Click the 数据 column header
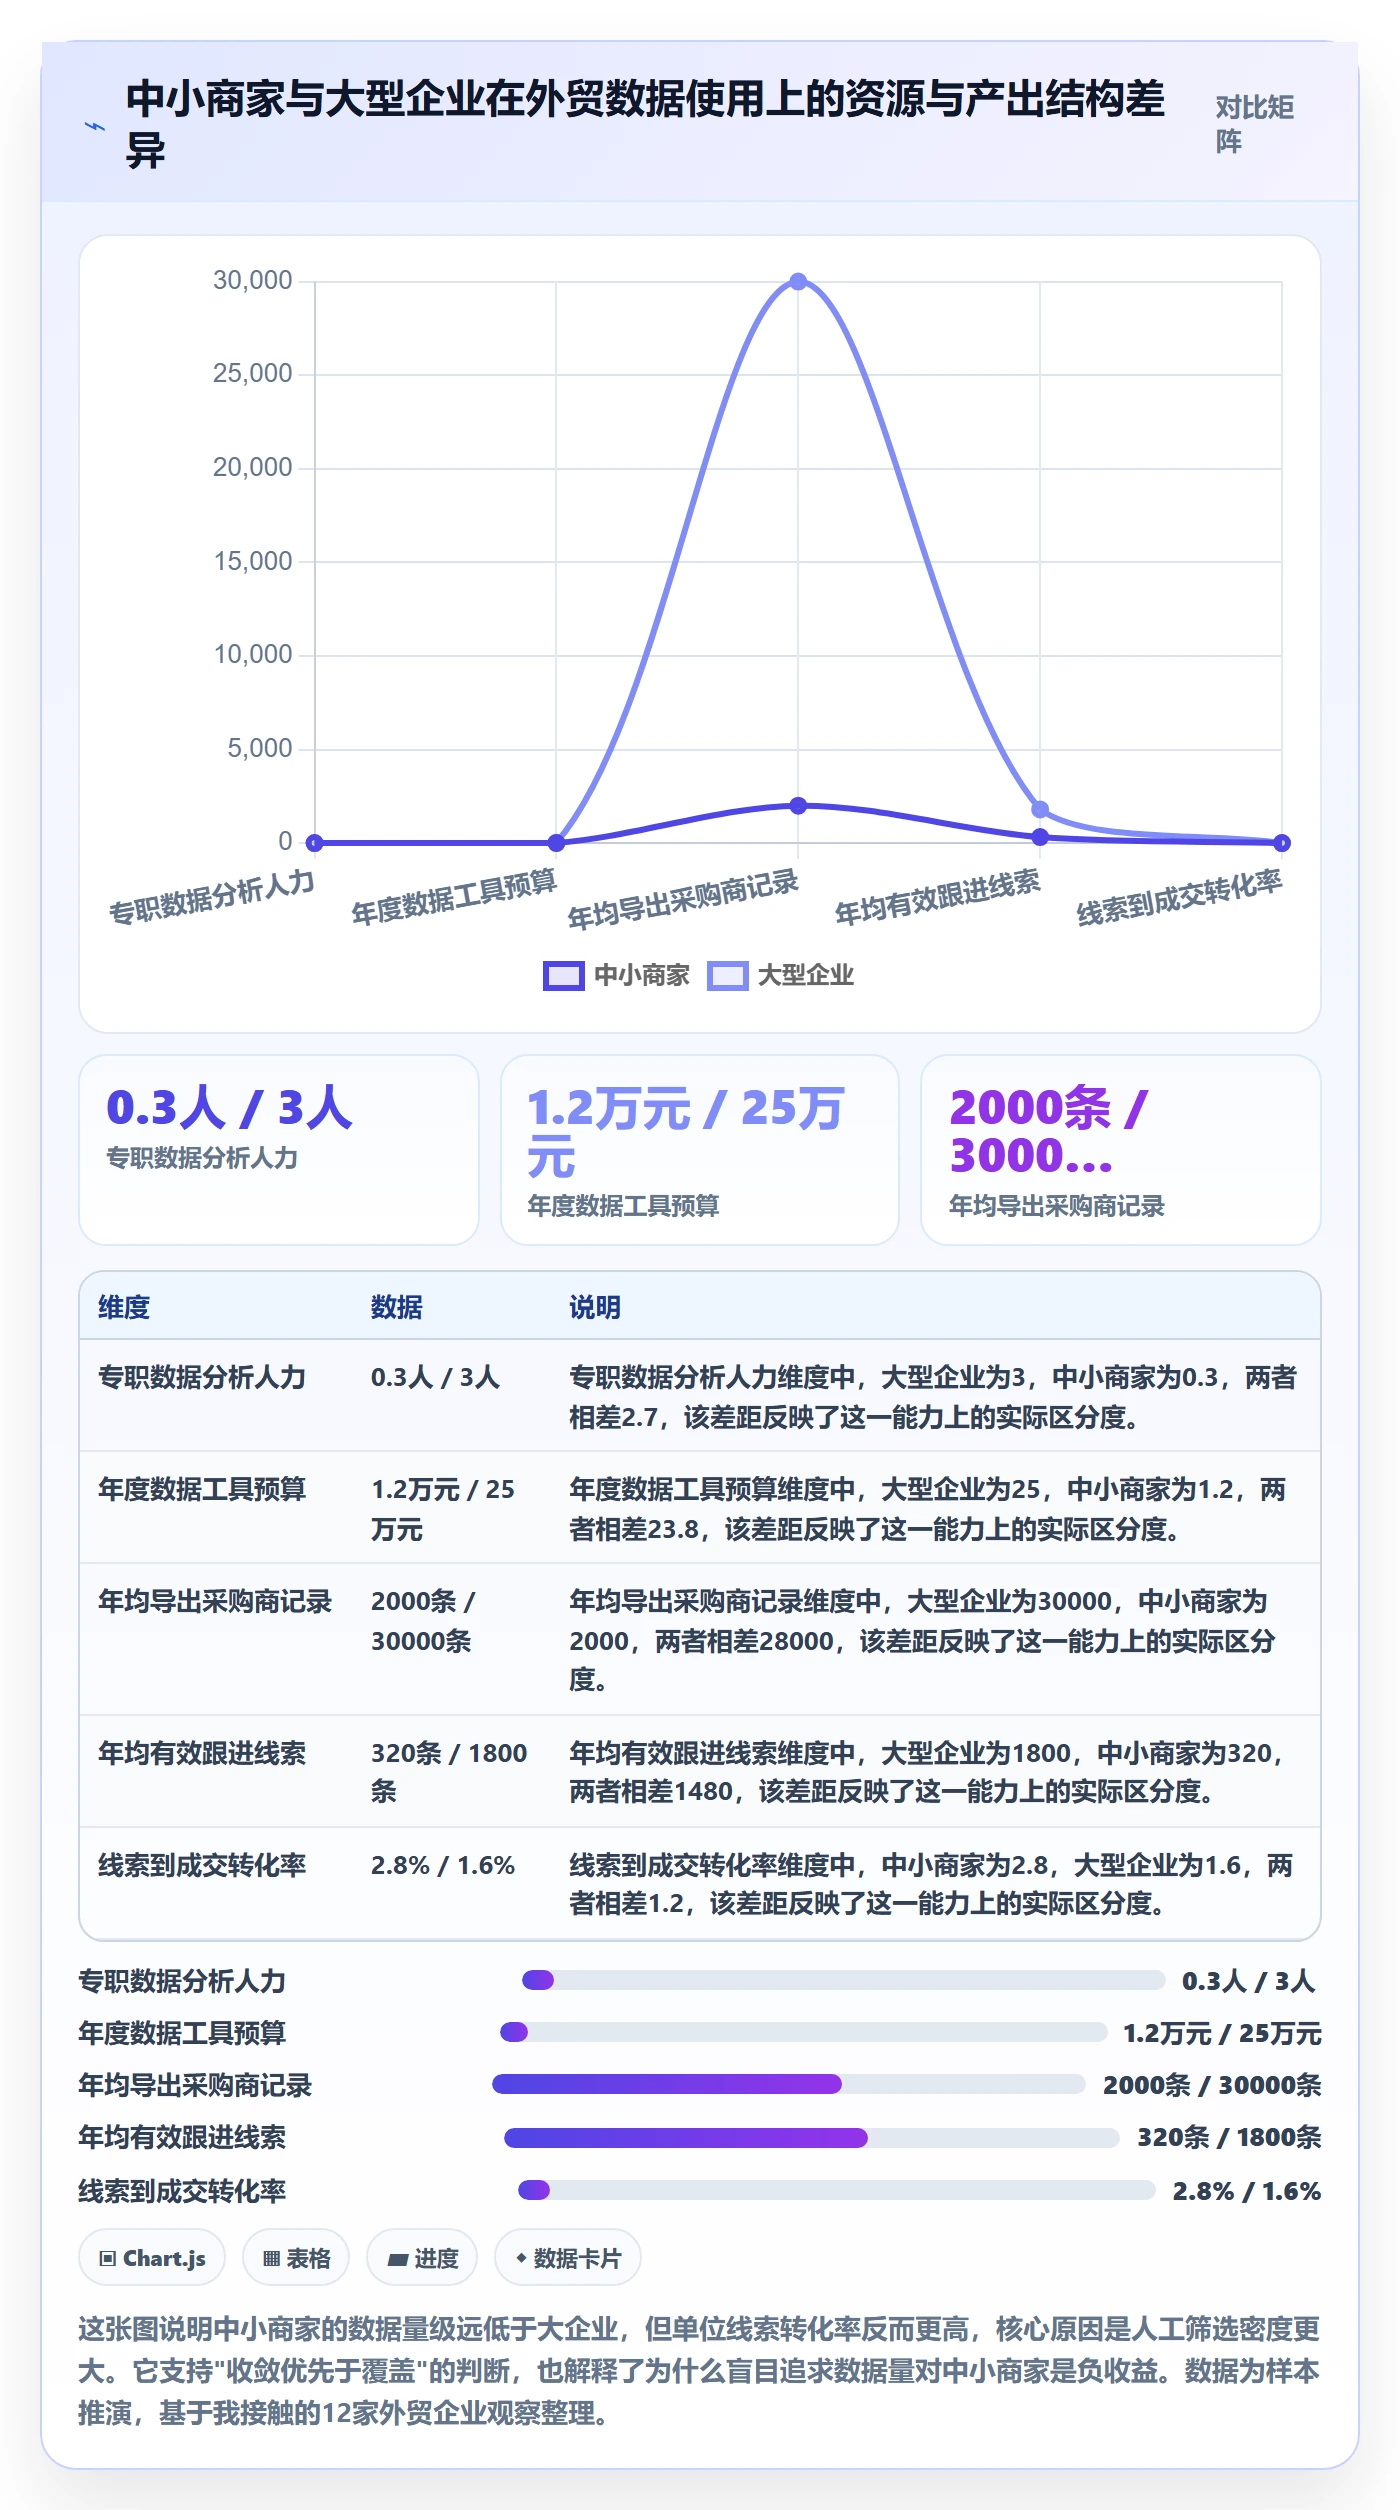This screenshot has height=2510, width=1400. click(397, 1307)
